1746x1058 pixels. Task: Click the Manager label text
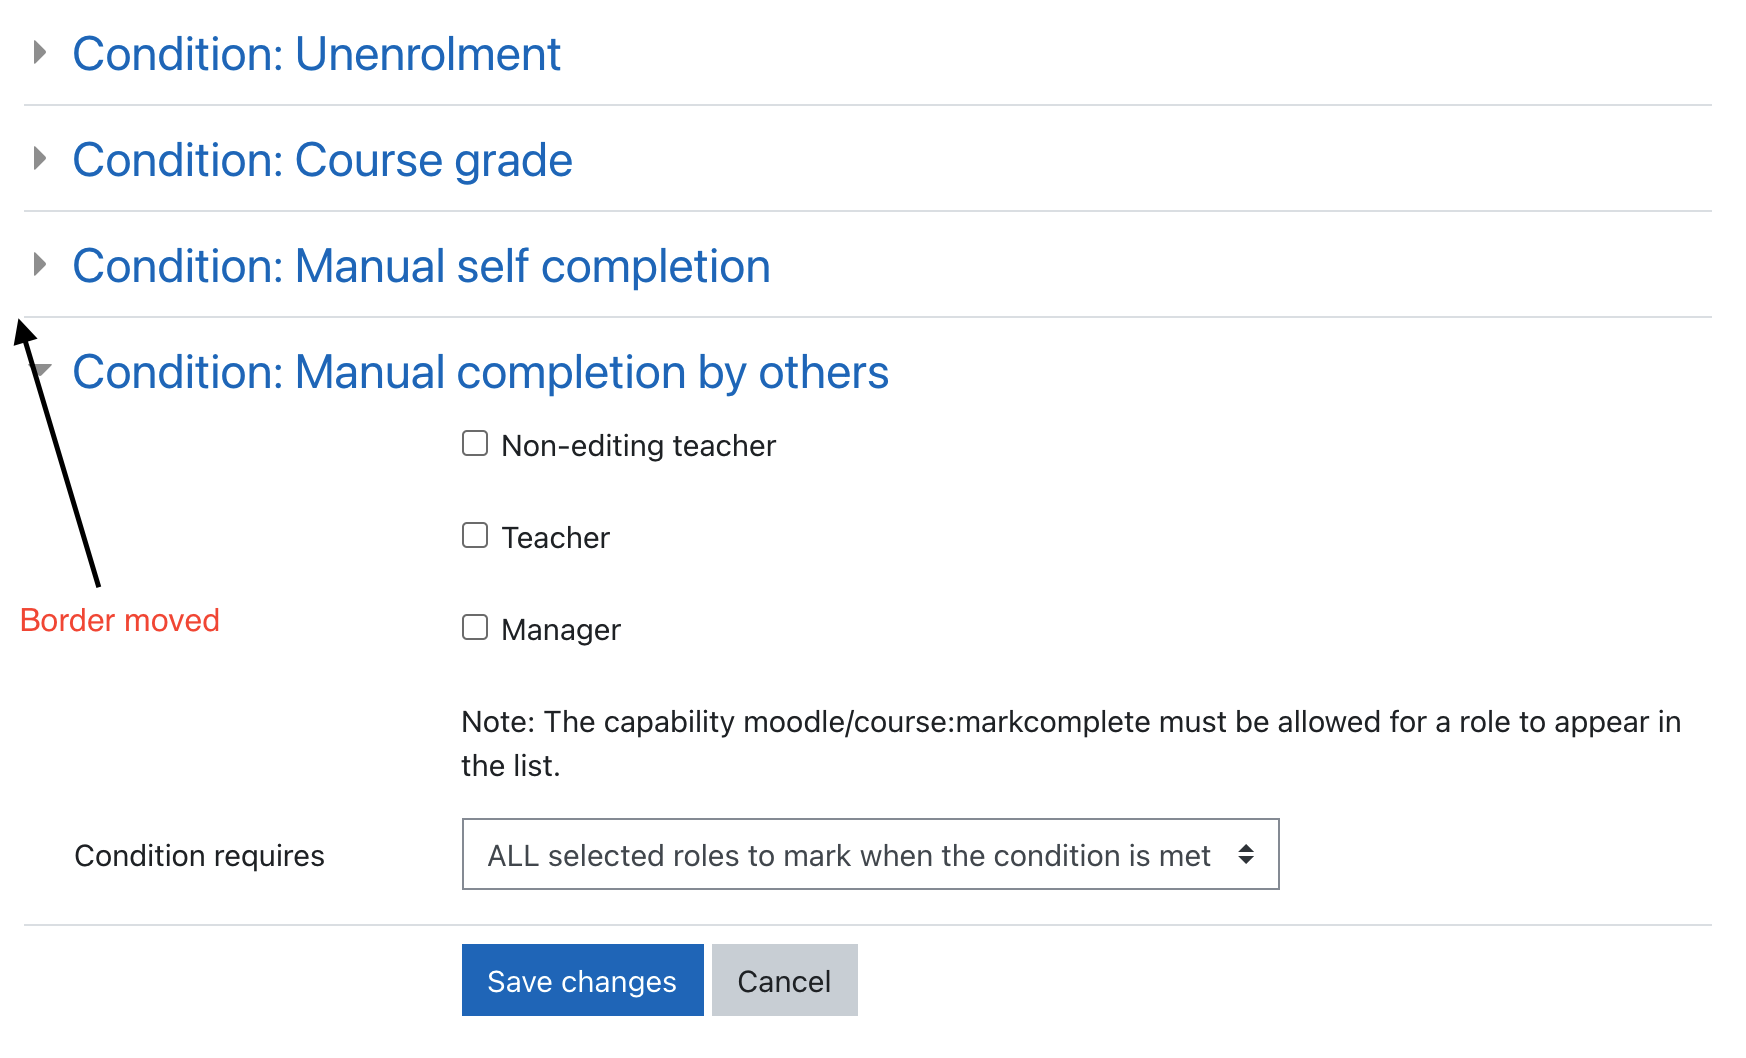pos(561,630)
